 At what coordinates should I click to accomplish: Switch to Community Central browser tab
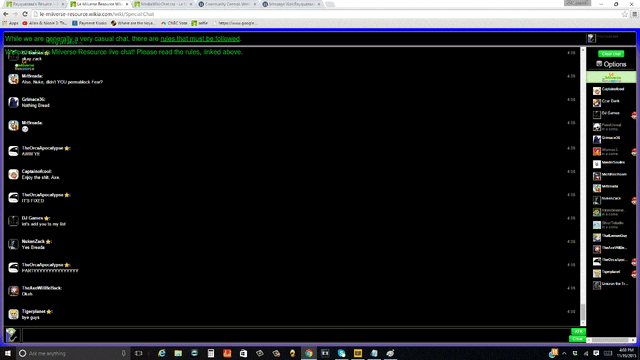[x=227, y=4]
